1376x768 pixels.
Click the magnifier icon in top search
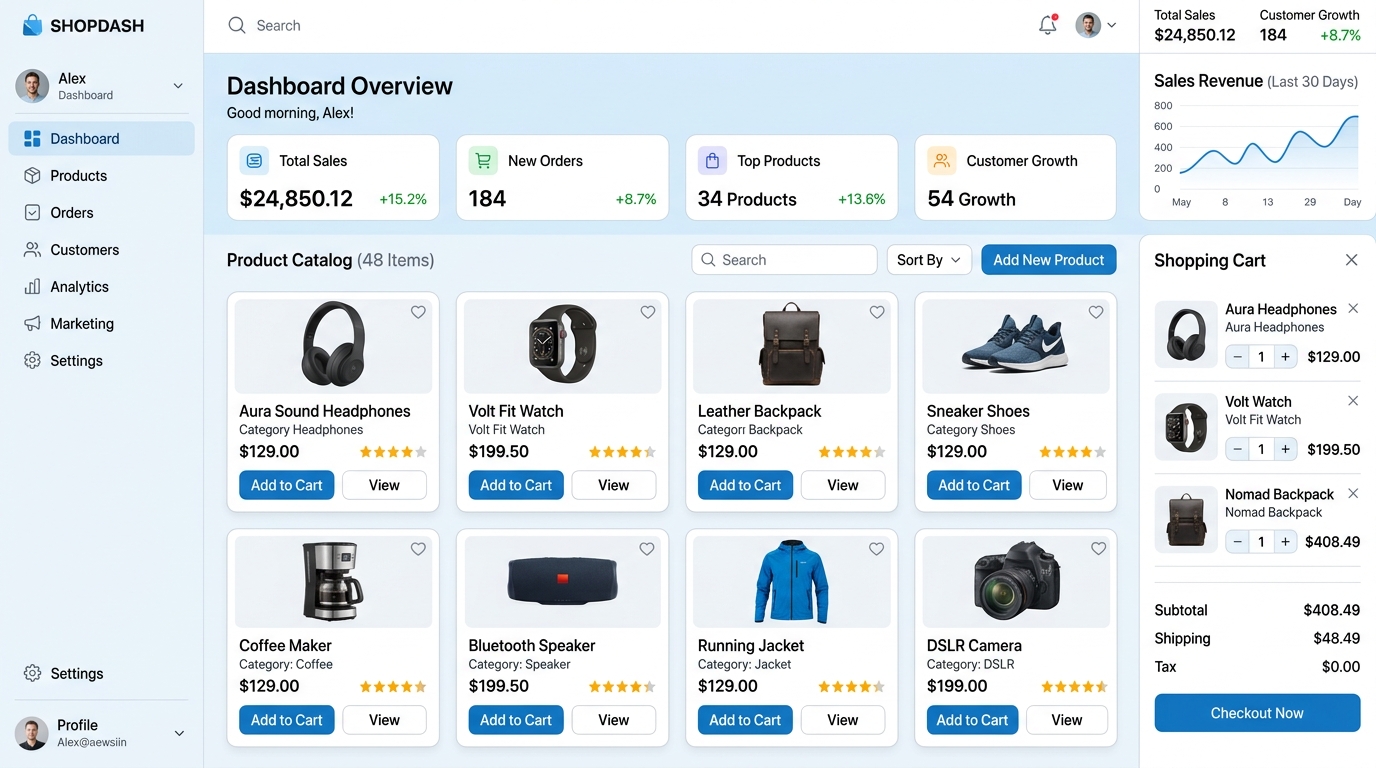tap(237, 25)
